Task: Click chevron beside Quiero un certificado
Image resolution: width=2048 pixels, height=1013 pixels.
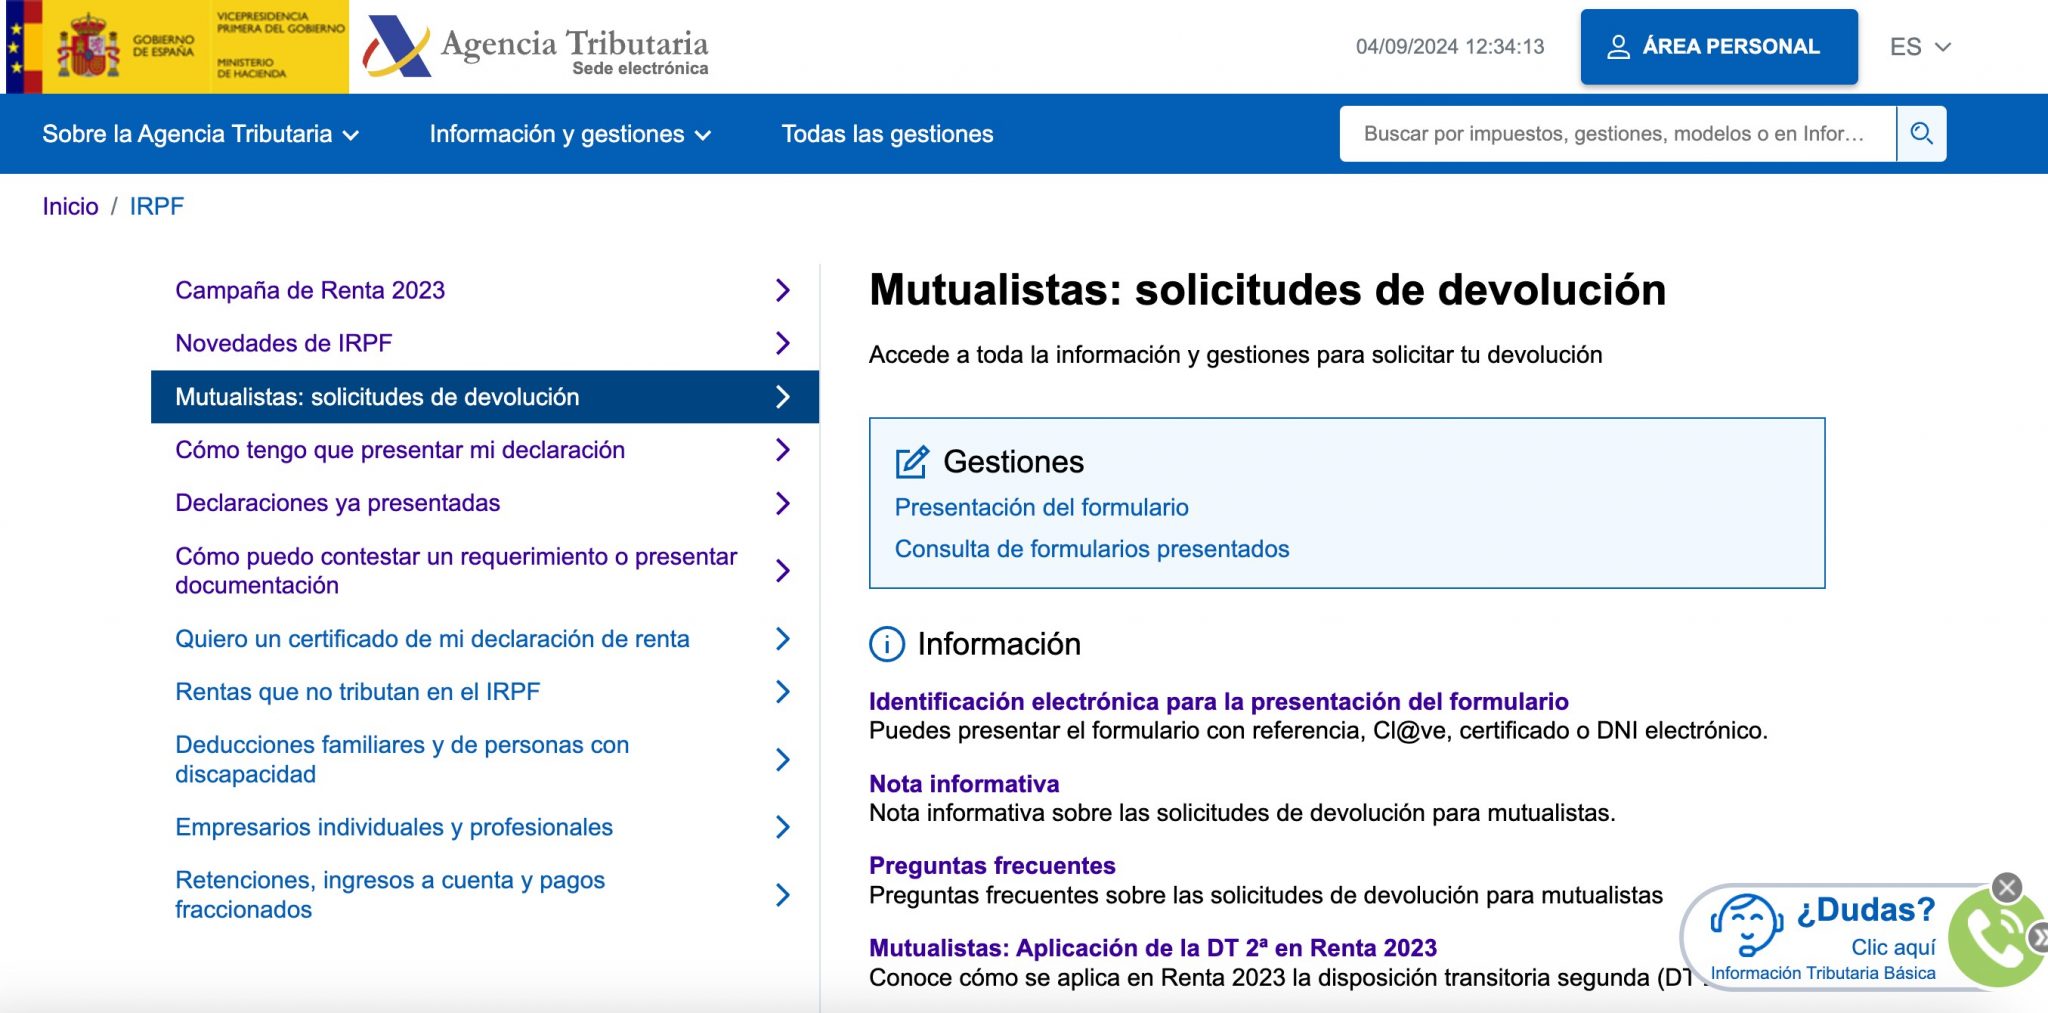Action: click(x=783, y=638)
